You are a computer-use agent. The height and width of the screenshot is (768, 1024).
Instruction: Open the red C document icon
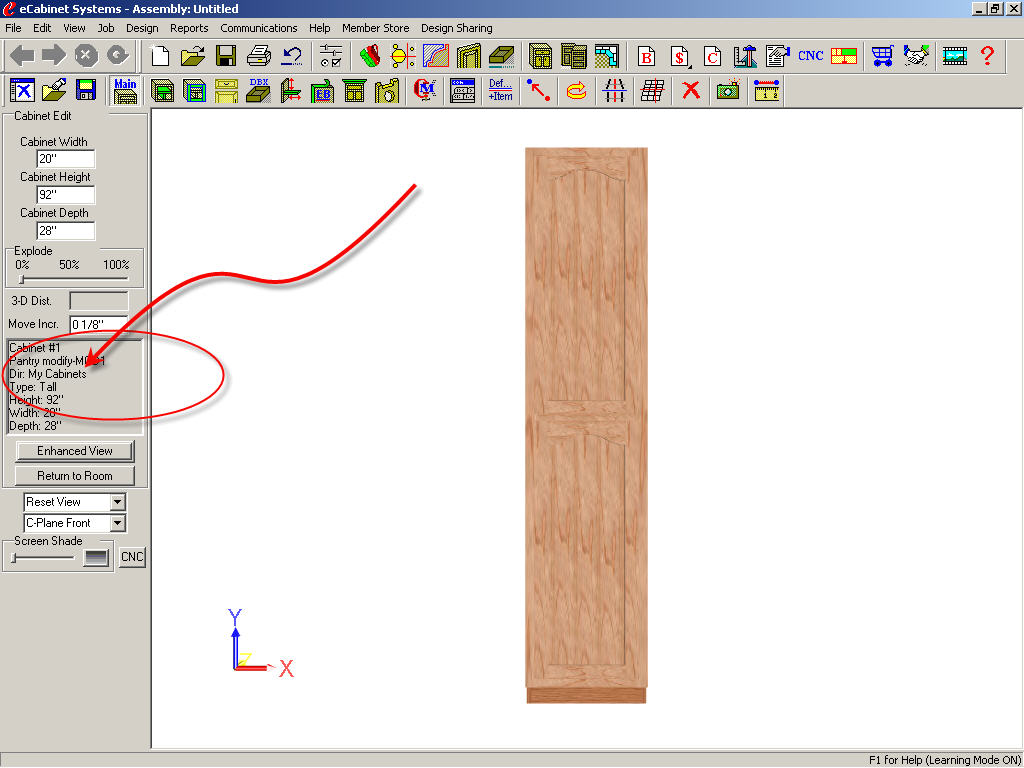coord(712,56)
